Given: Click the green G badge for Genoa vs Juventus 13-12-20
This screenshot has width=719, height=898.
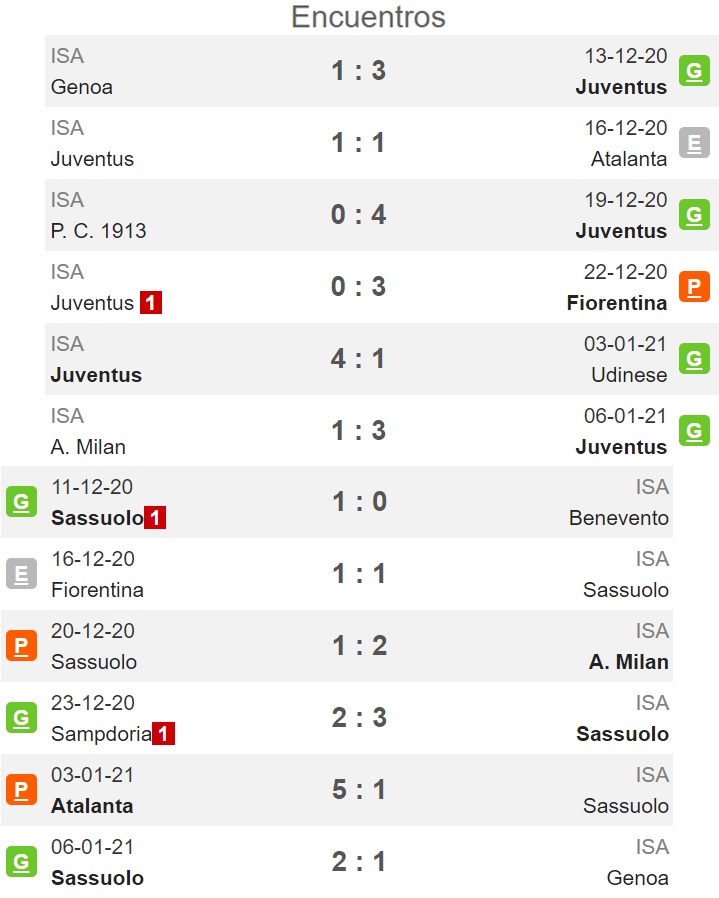Looking at the screenshot, I should click(x=694, y=71).
